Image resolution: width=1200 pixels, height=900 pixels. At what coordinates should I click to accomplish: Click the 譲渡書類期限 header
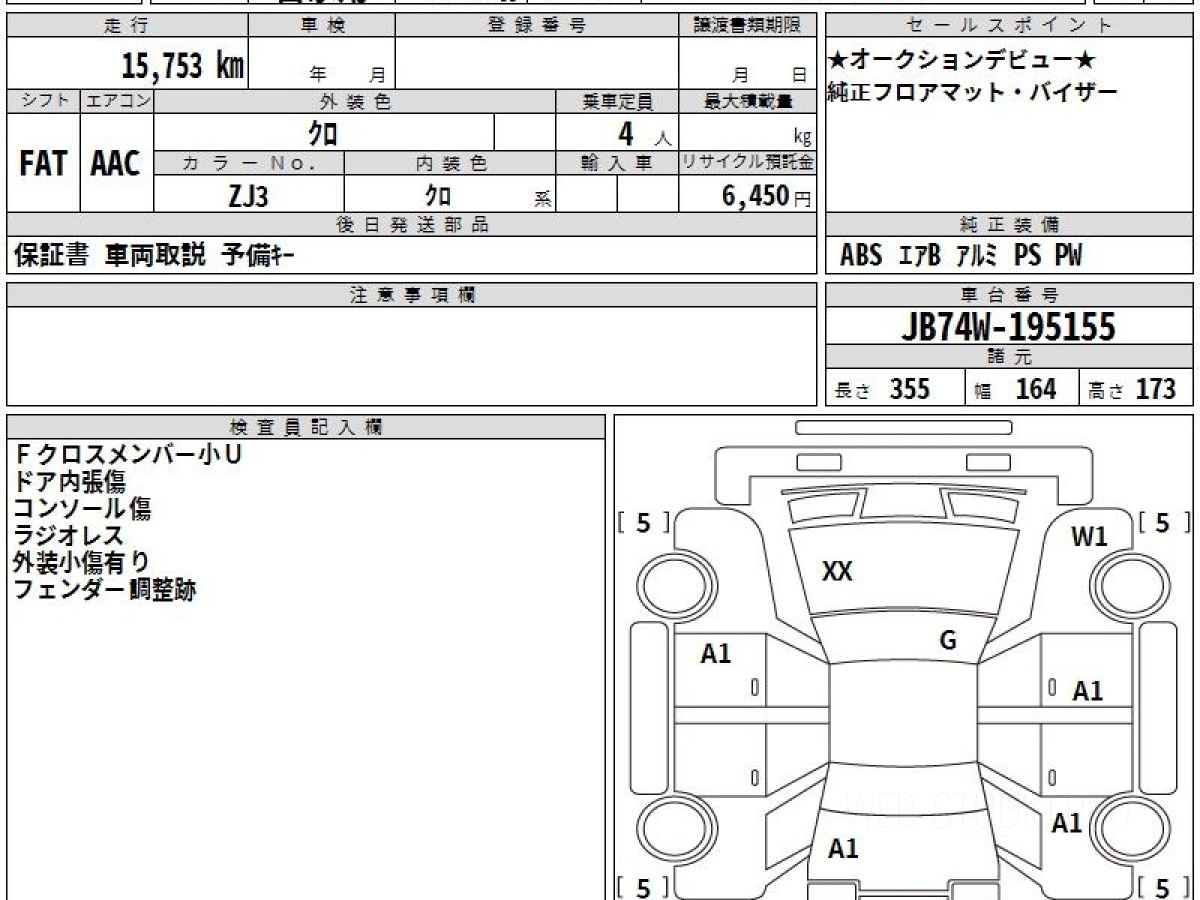[x=748, y=26]
